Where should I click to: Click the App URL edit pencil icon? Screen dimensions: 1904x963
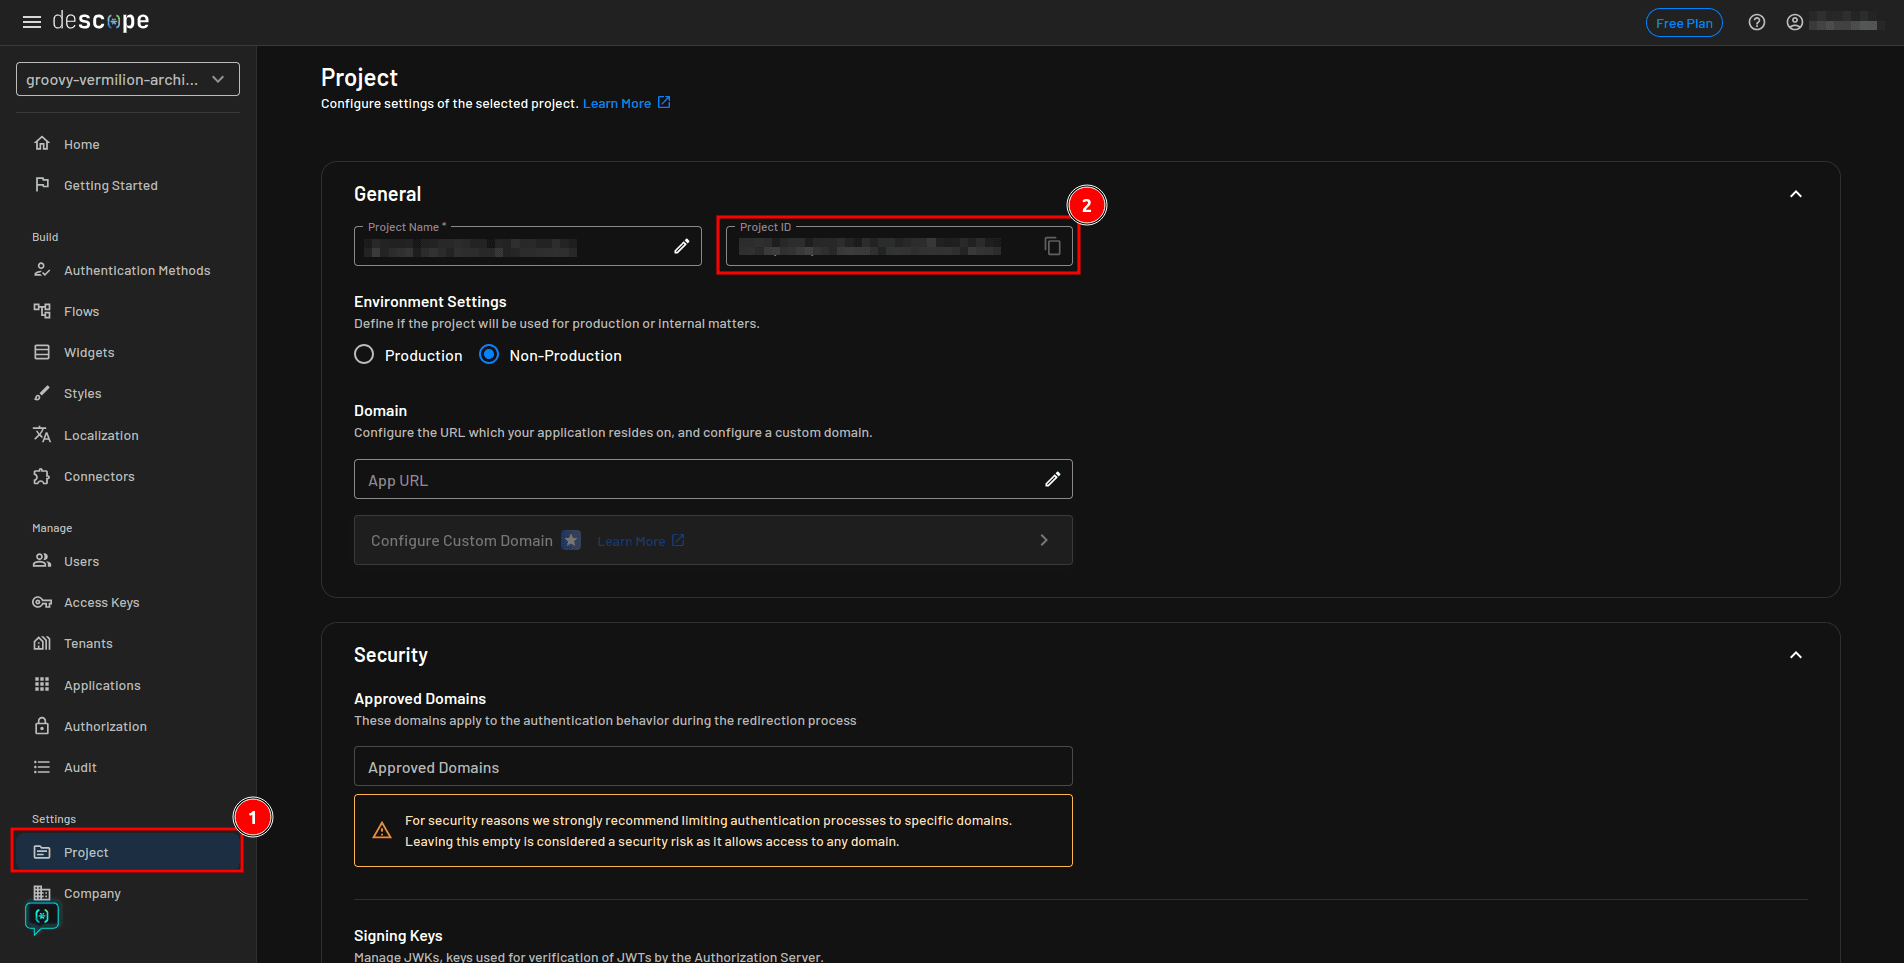[1052, 480]
